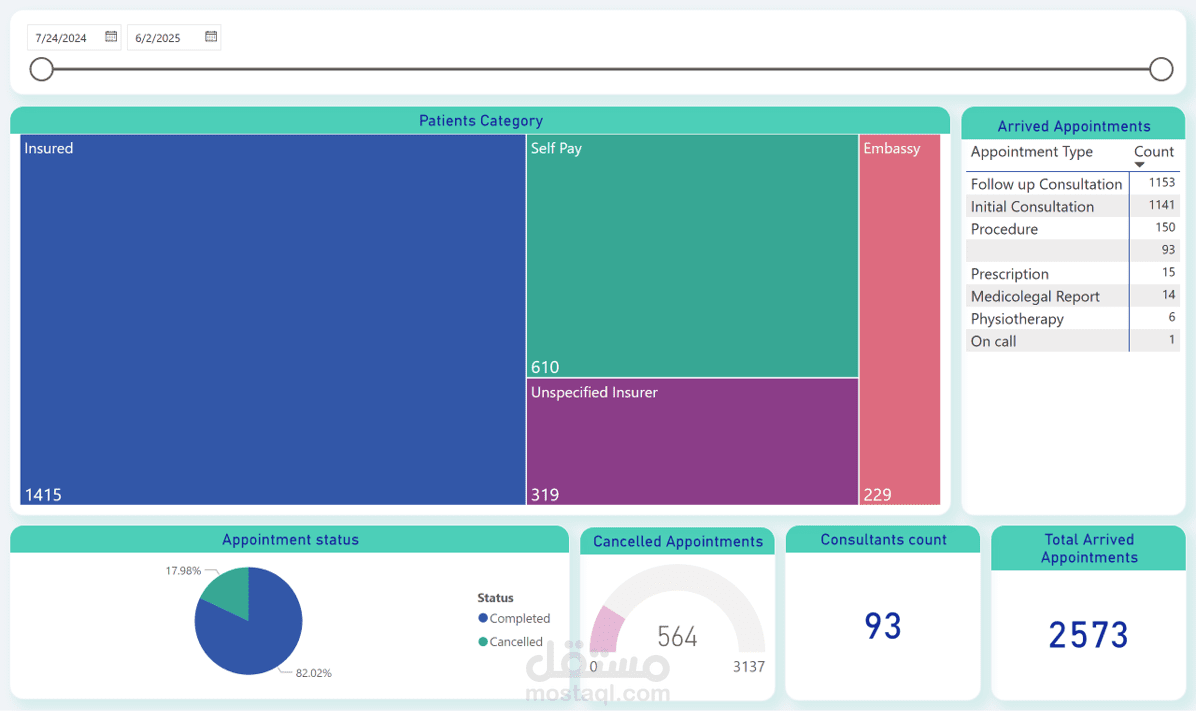Open the end date calendar picker icon
Viewport: 1196px width, 720px height.
point(211,37)
